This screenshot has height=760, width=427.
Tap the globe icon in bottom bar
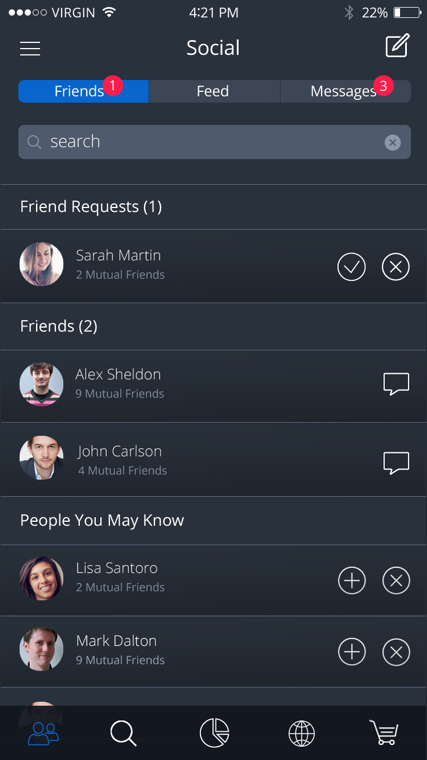pos(301,733)
